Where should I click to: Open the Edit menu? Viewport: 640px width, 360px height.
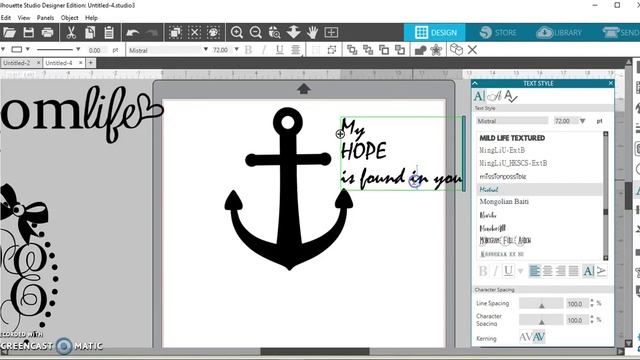point(6,18)
